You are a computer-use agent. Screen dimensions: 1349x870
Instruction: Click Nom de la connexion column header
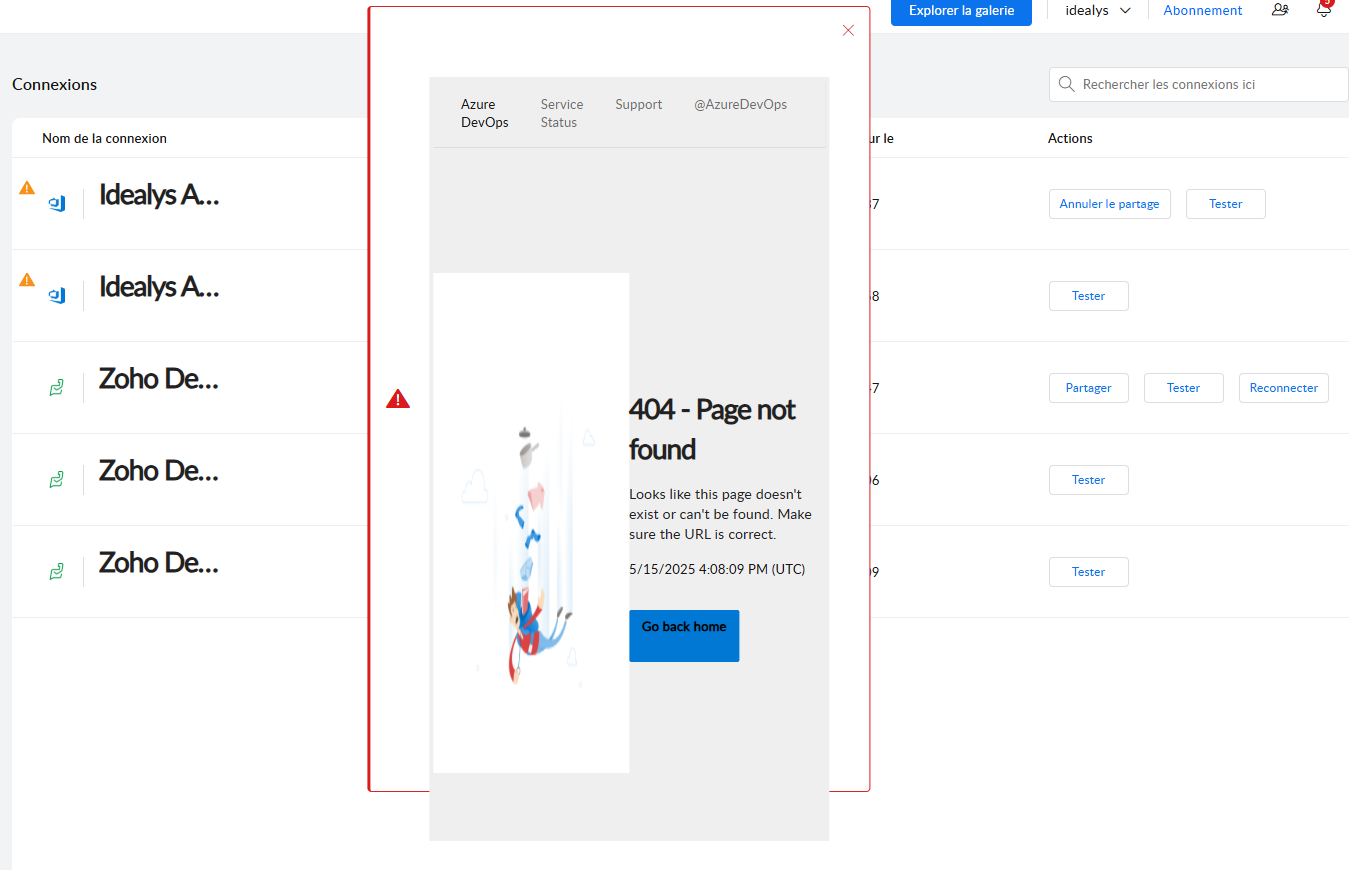tap(104, 138)
